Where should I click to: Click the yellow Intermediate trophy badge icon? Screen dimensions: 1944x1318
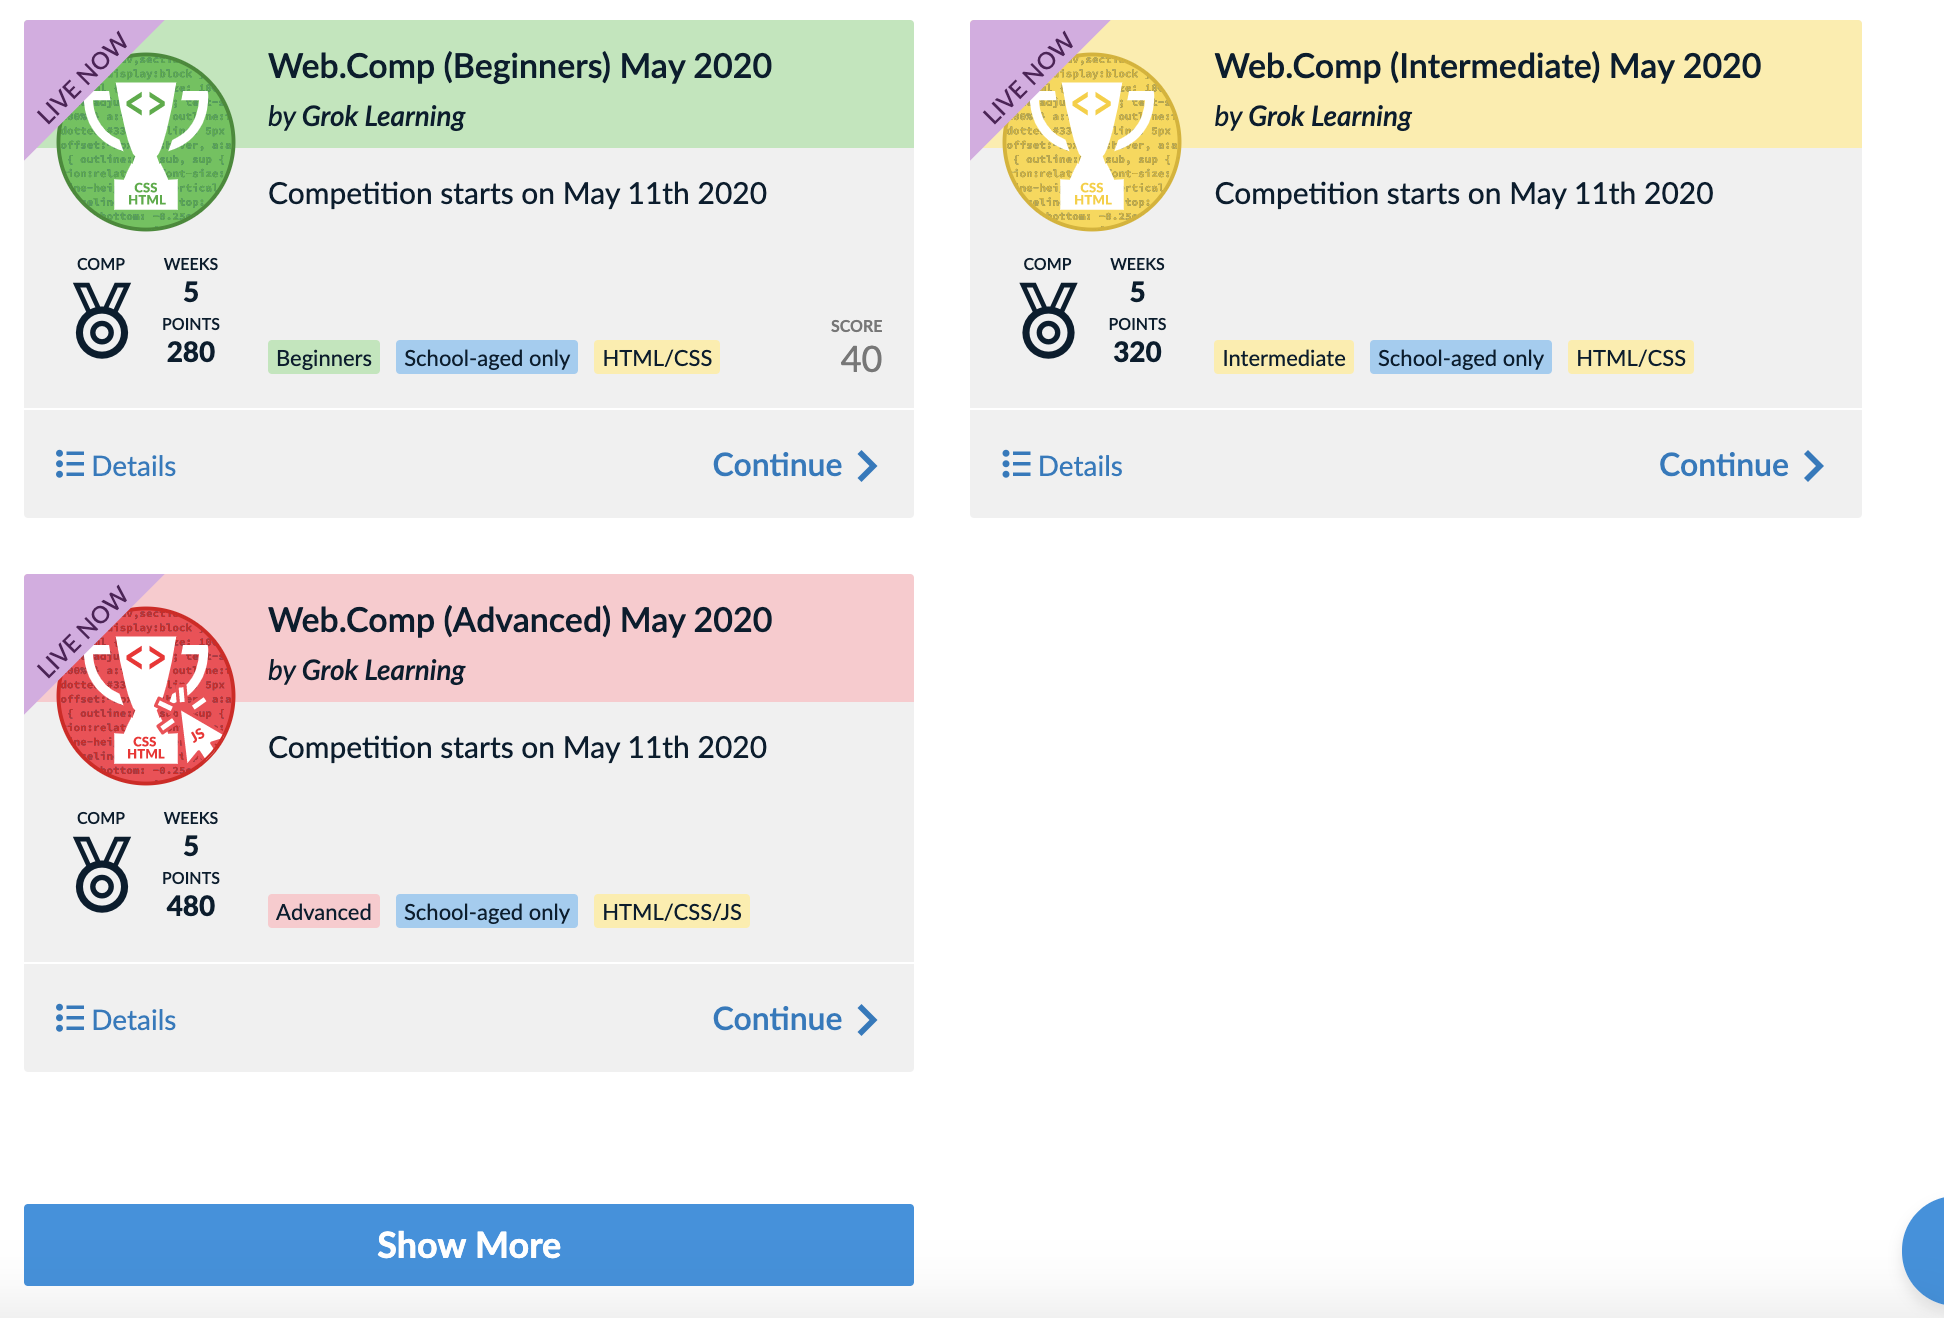[1092, 142]
